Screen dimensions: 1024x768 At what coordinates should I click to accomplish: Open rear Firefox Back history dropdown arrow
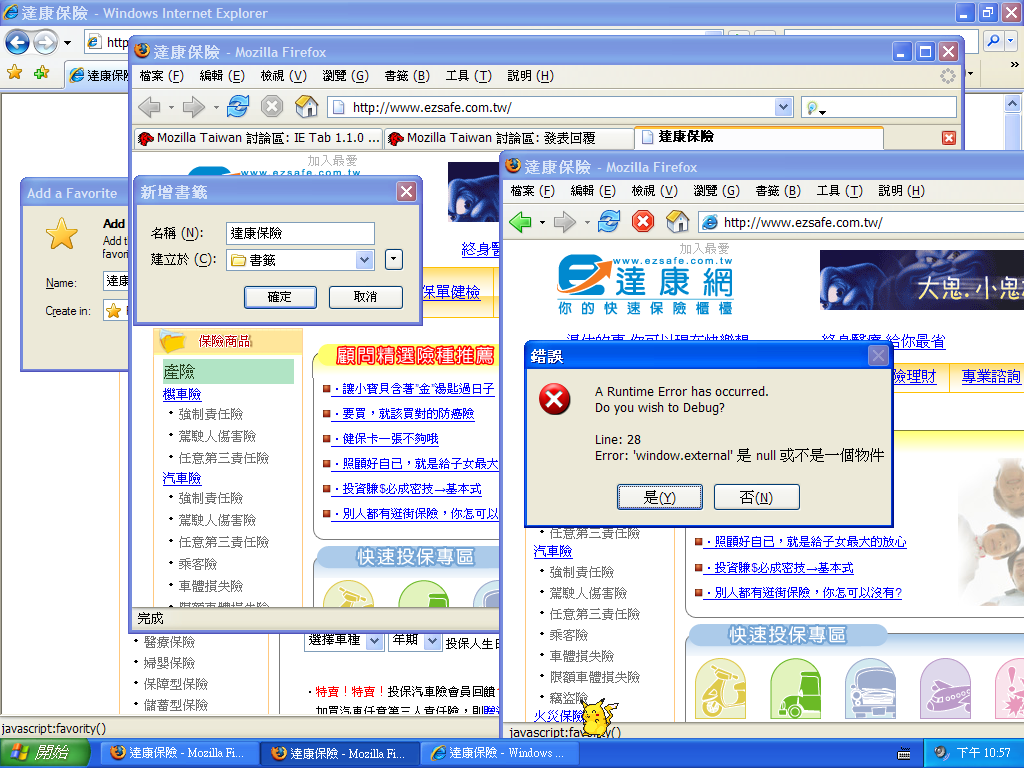(x=171, y=107)
